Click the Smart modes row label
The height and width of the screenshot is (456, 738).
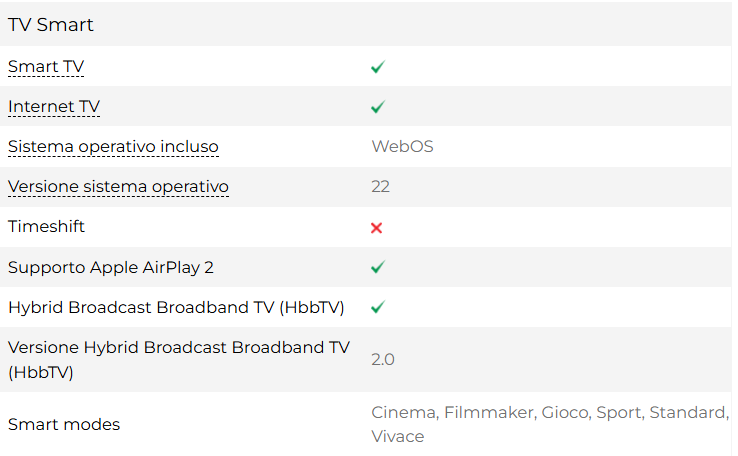click(64, 424)
